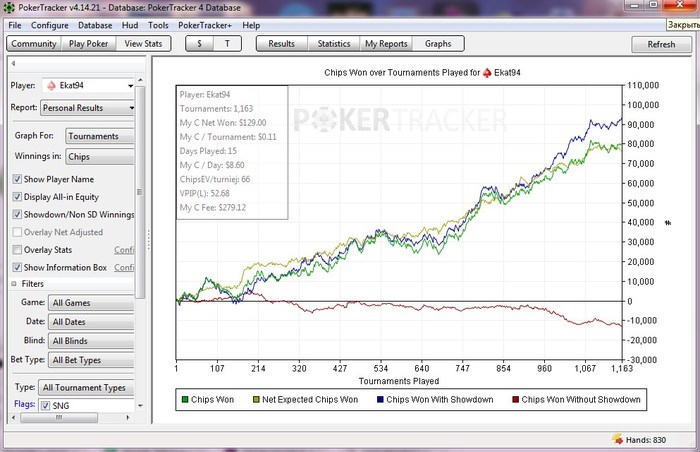Switch to the Play Poker tab
Image resolution: width=700 pixels, height=452 pixels.
(x=88, y=44)
